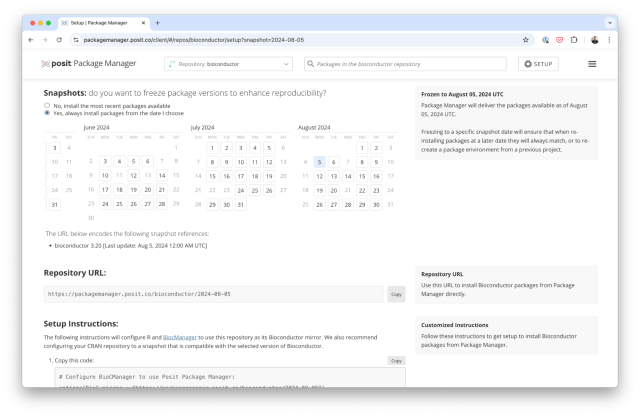Image resolution: width=640 pixels, height=417 pixels.
Task: Open the BiocManager link
Action: coord(180,339)
